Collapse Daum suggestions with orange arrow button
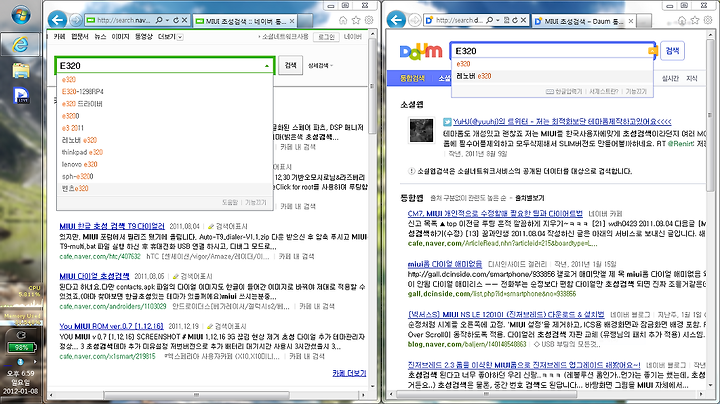This screenshot has width=720, height=404. [652, 51]
